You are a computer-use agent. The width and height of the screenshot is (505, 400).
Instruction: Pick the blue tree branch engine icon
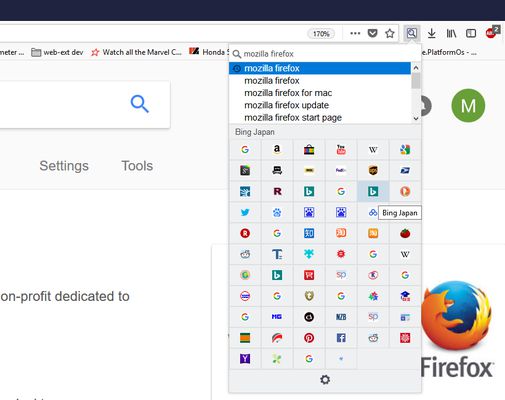coord(245,191)
